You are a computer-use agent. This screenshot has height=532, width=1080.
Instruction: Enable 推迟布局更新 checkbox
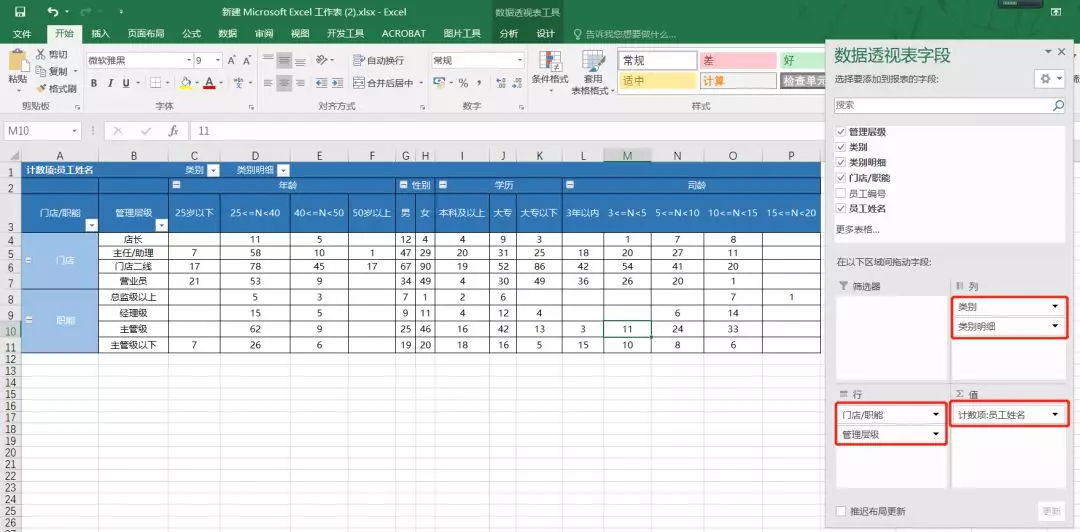(x=840, y=511)
